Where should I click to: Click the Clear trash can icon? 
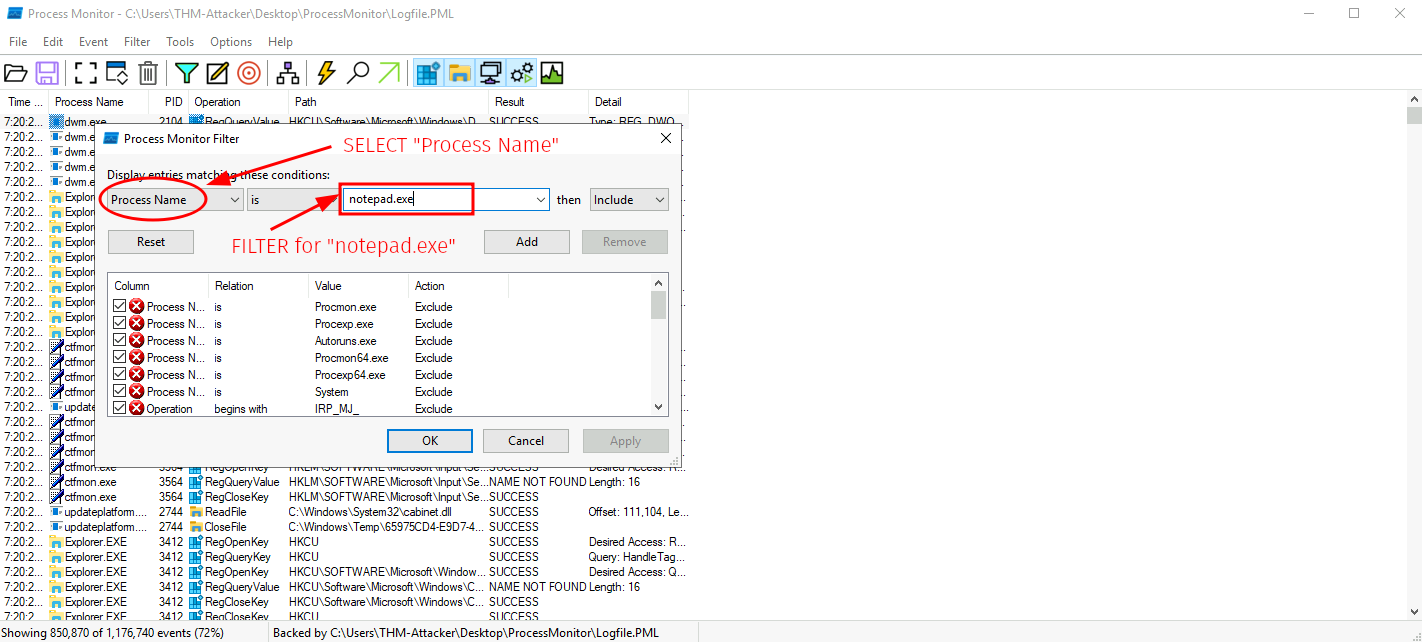click(x=148, y=73)
